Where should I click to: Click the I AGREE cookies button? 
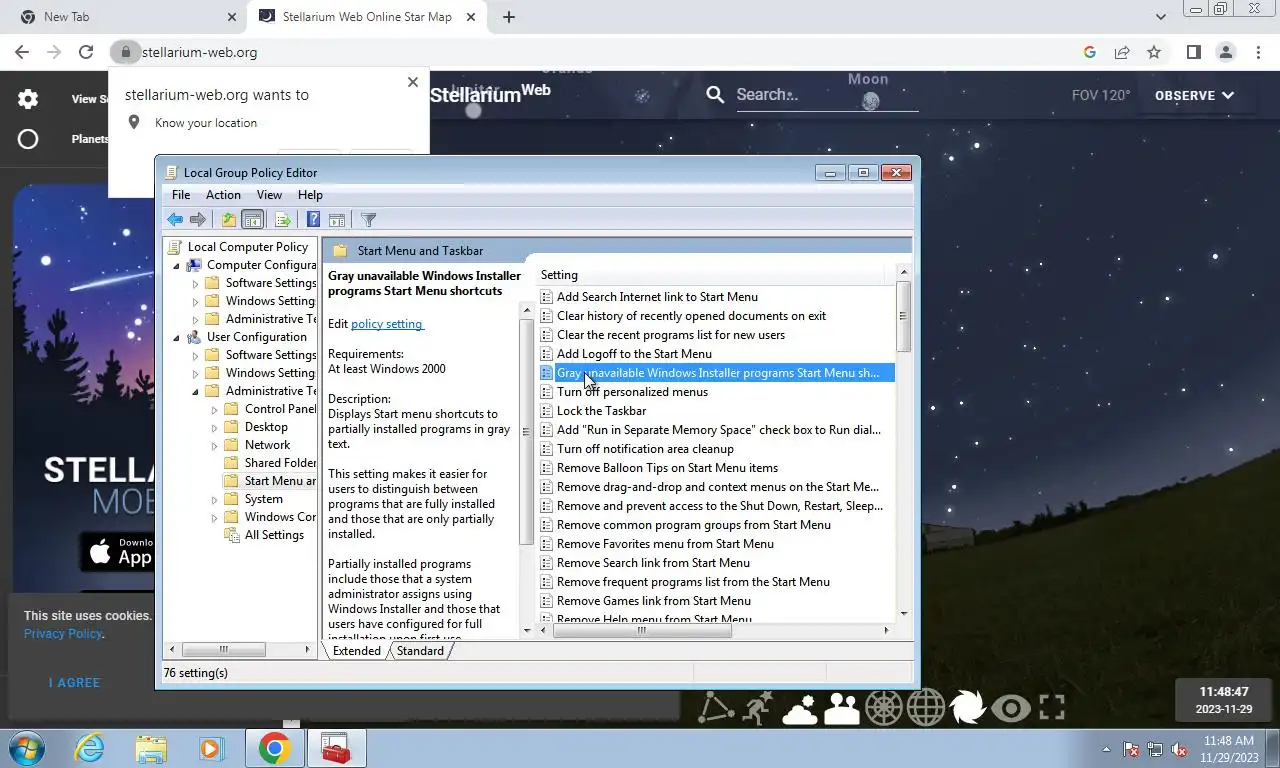pos(74,682)
